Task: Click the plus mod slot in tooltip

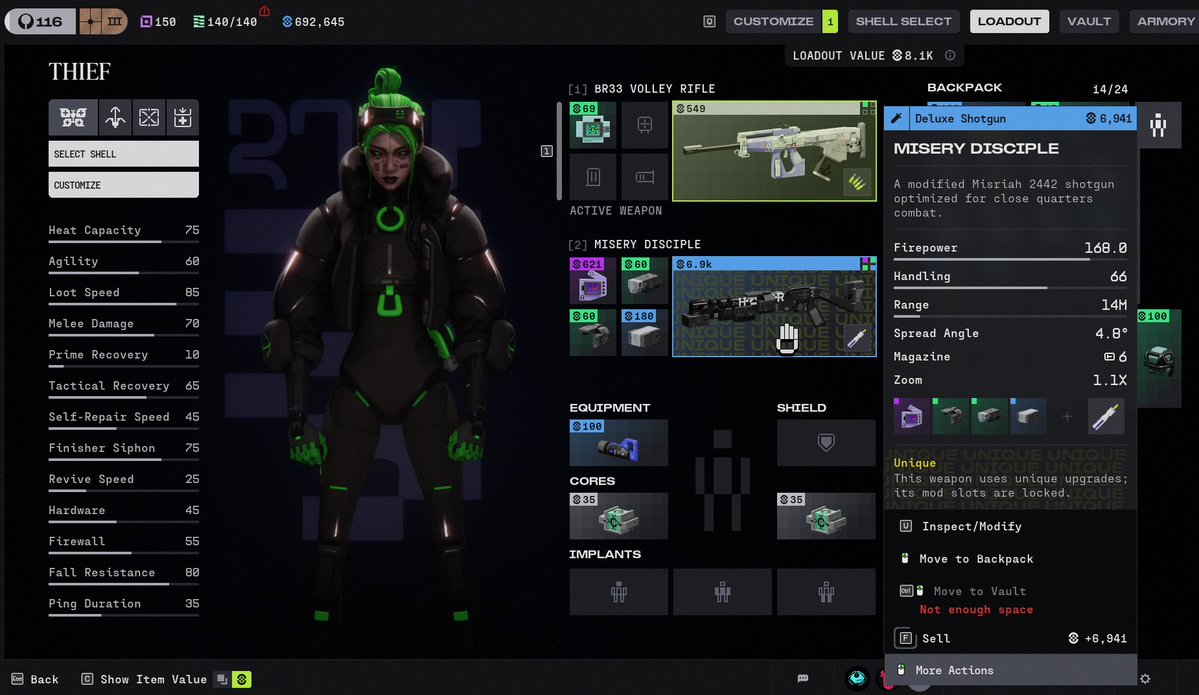Action: tap(1067, 417)
